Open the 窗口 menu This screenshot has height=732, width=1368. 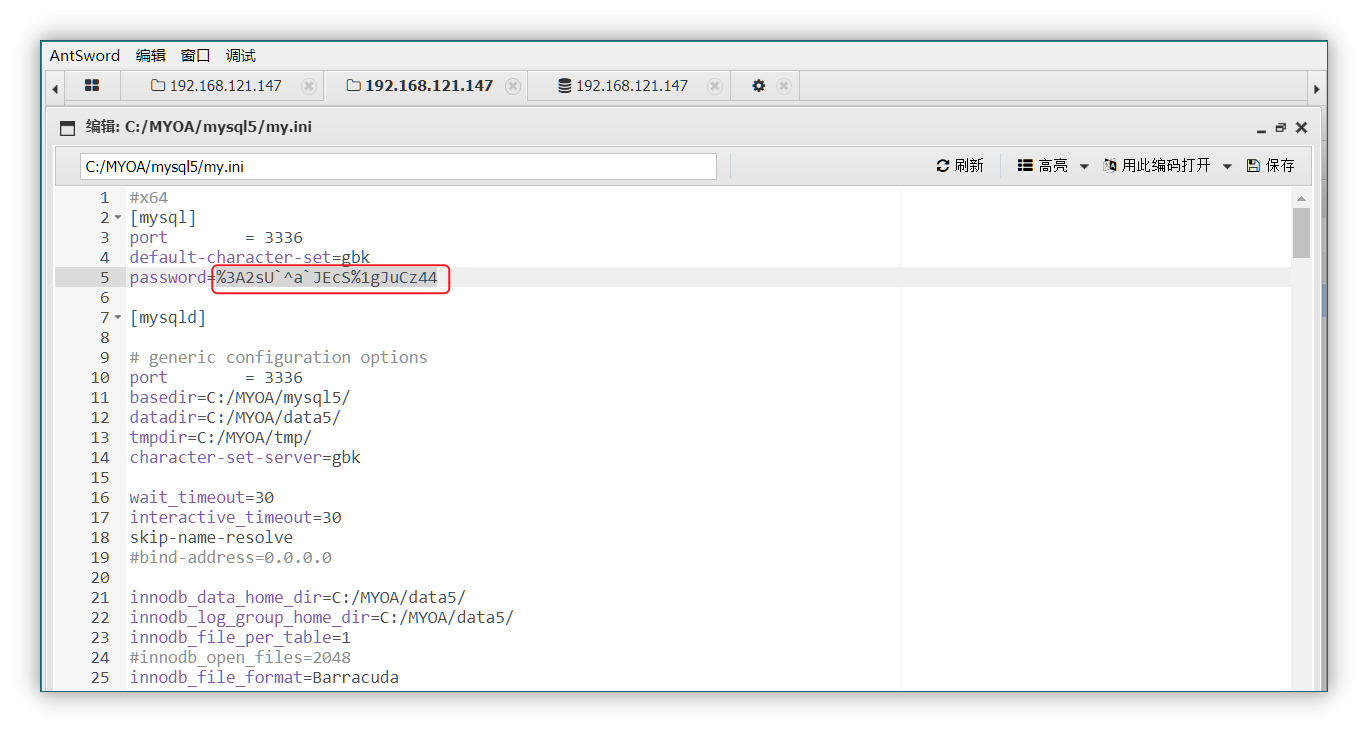click(x=196, y=56)
